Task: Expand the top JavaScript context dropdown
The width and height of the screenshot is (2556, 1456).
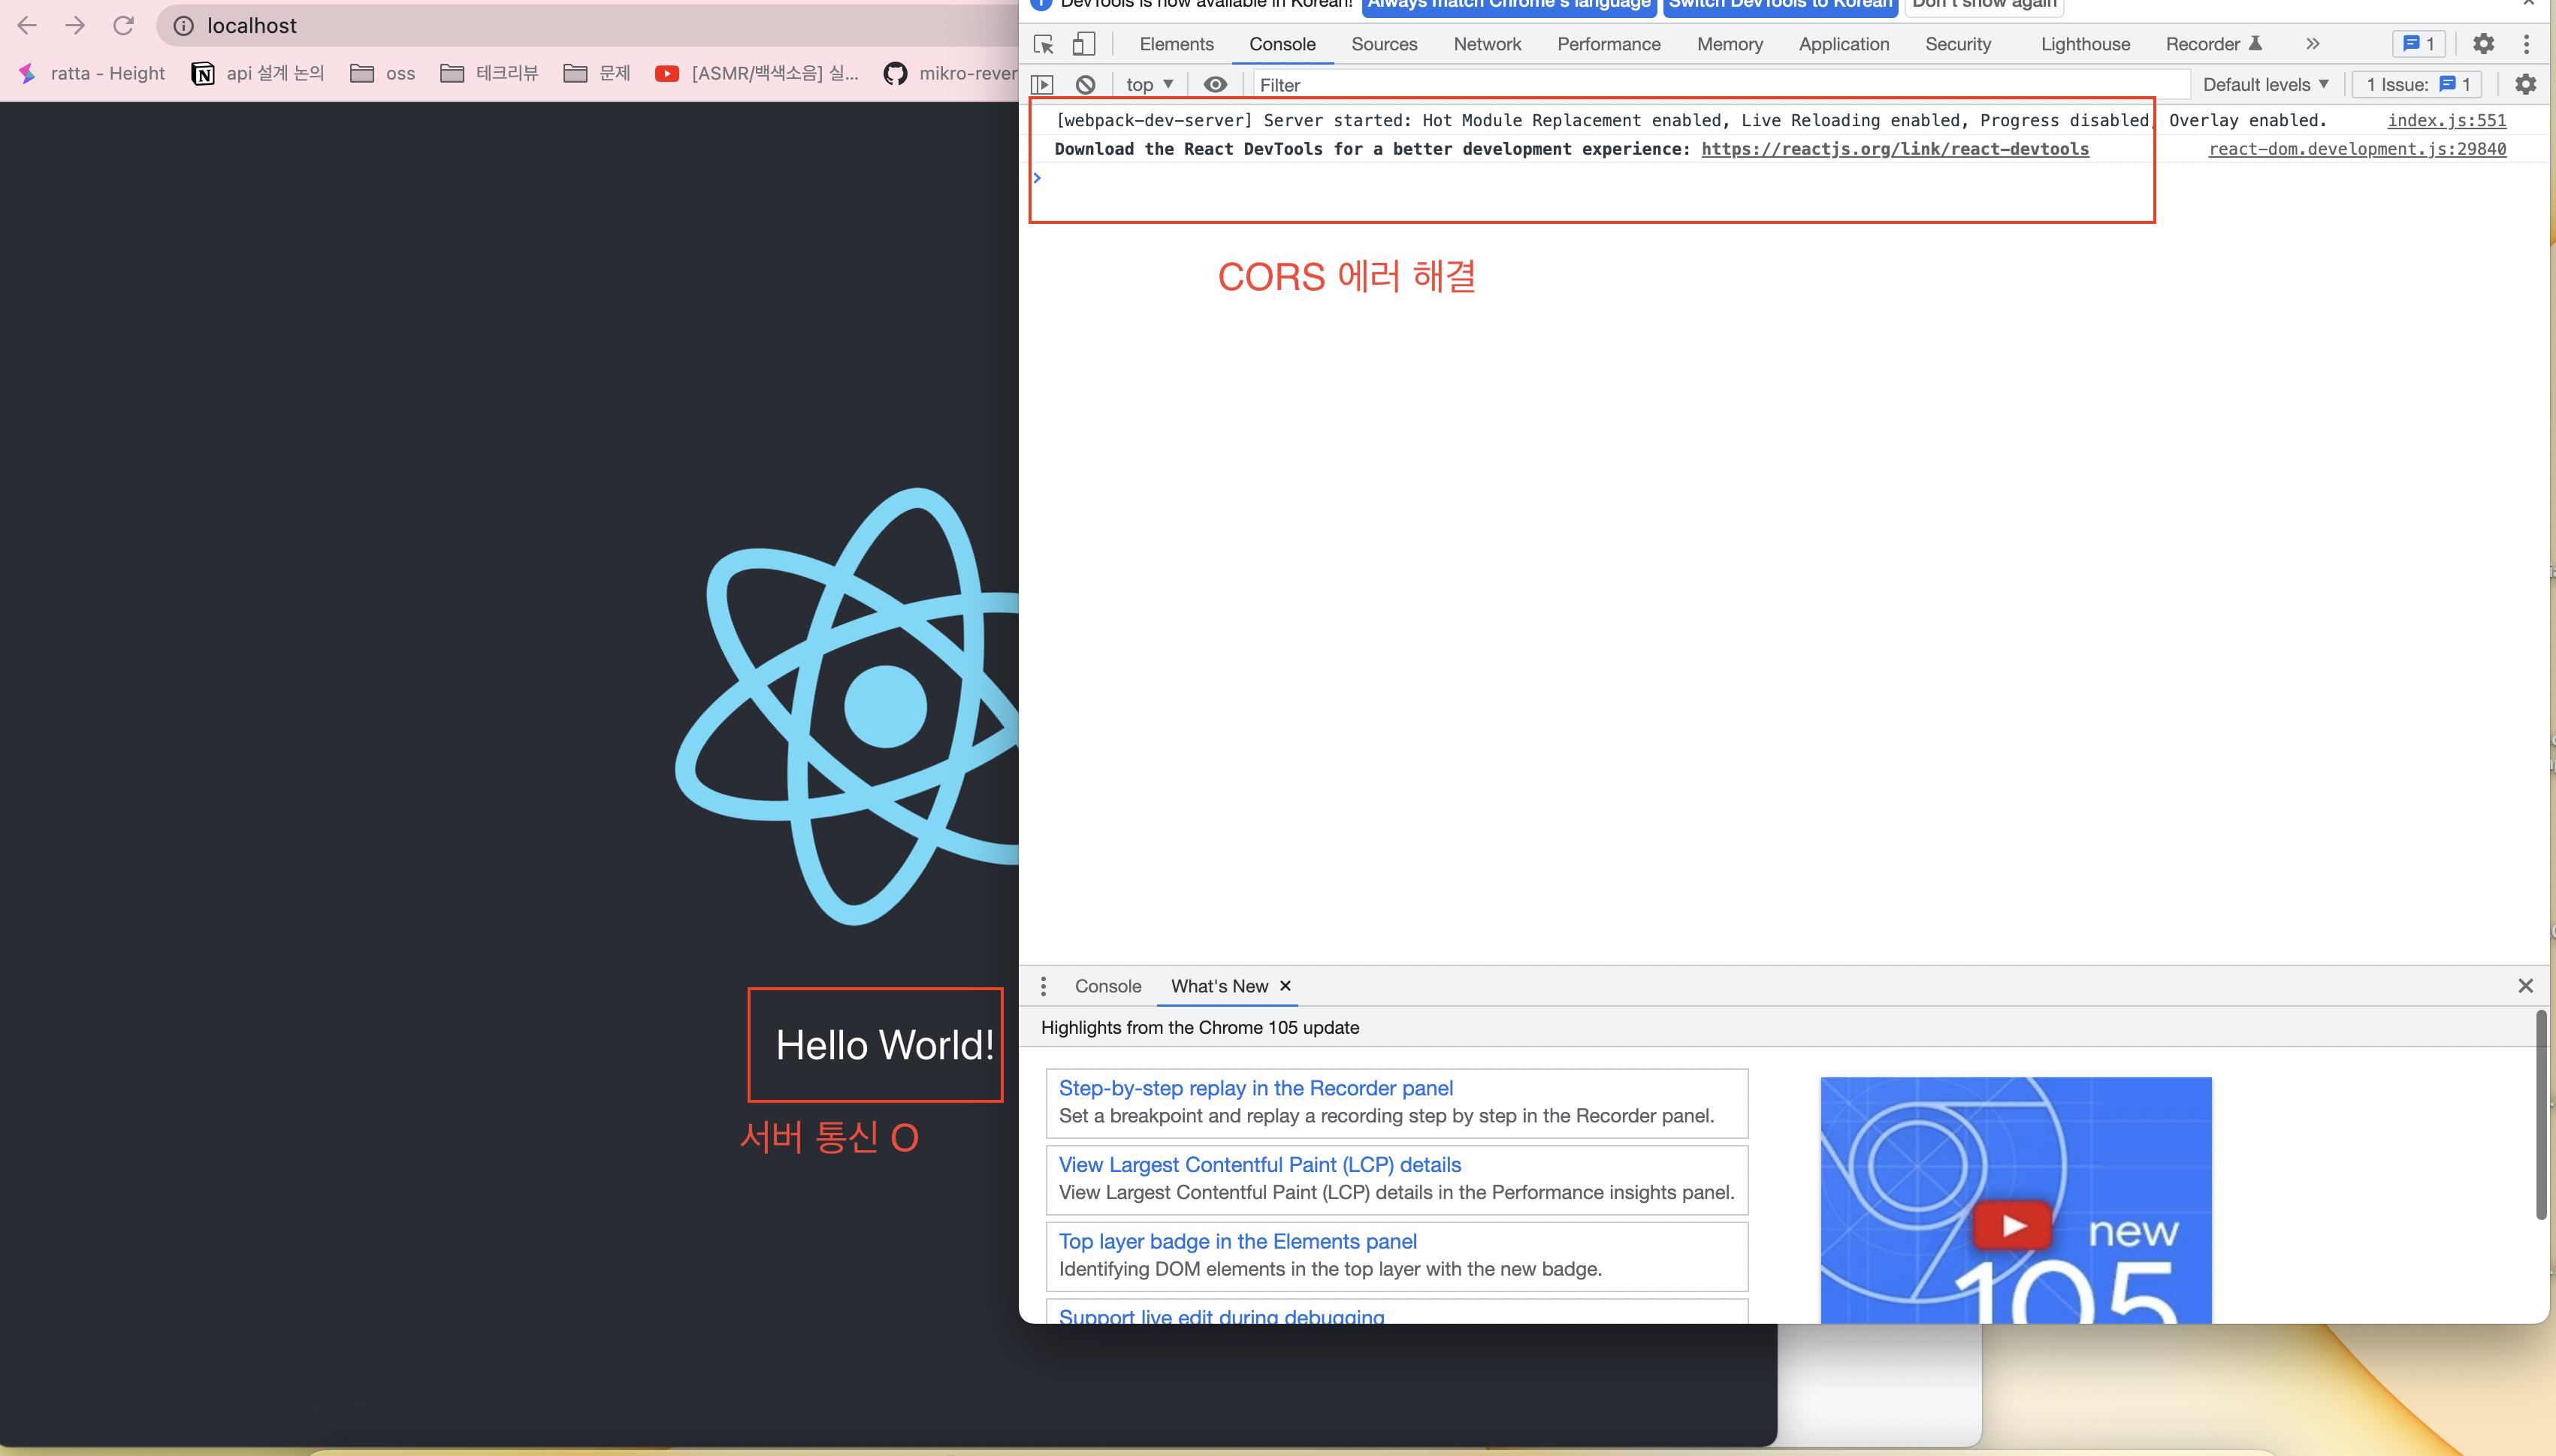Action: click(x=1149, y=85)
